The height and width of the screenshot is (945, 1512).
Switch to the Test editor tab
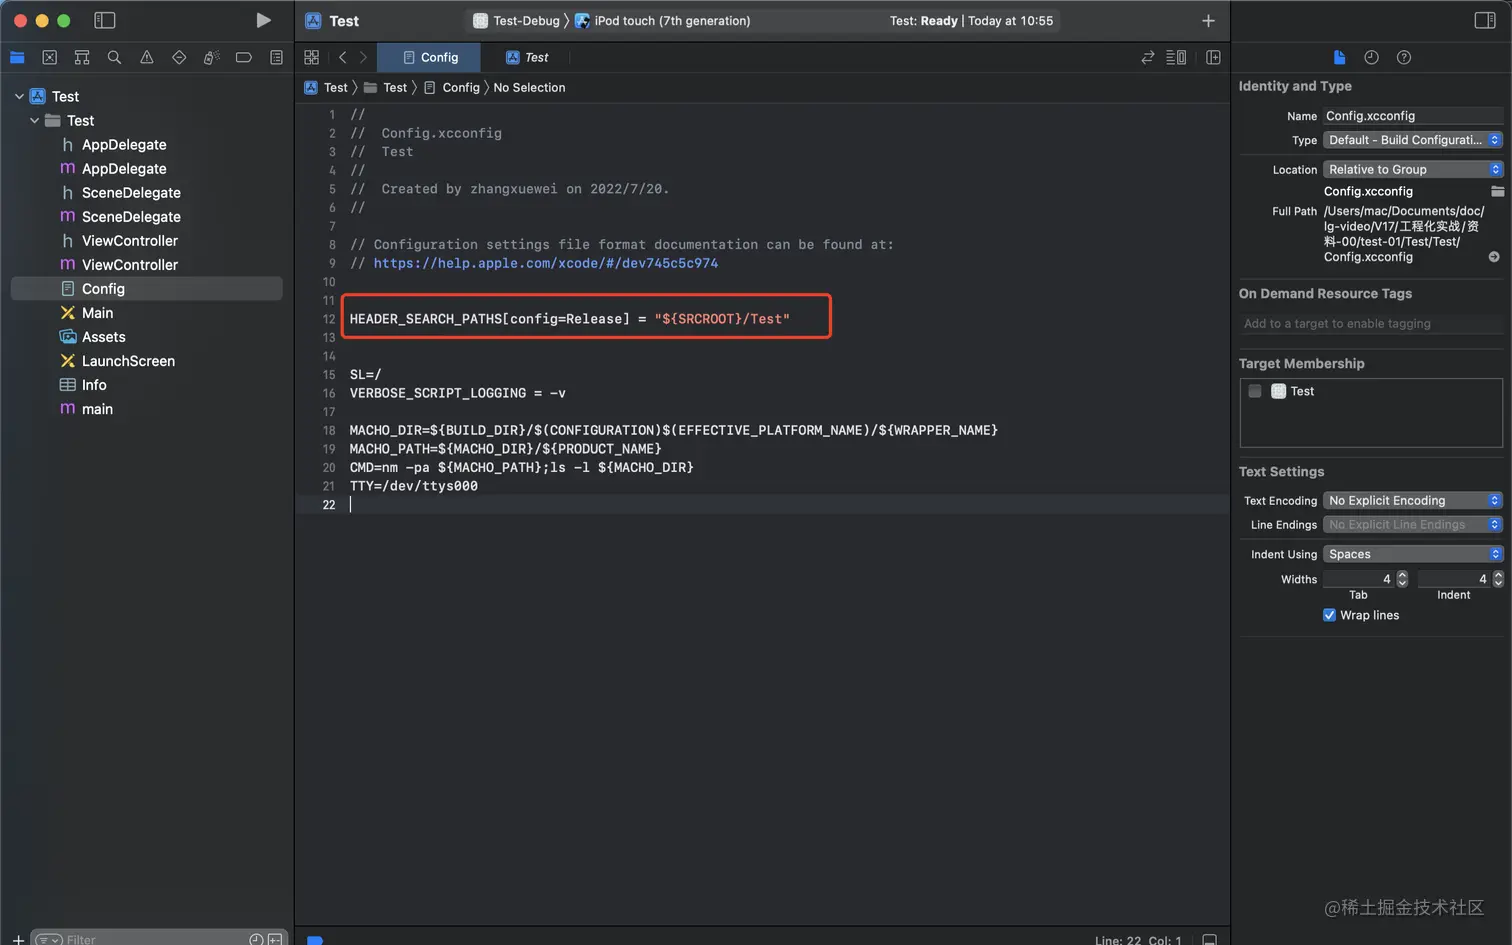point(527,58)
